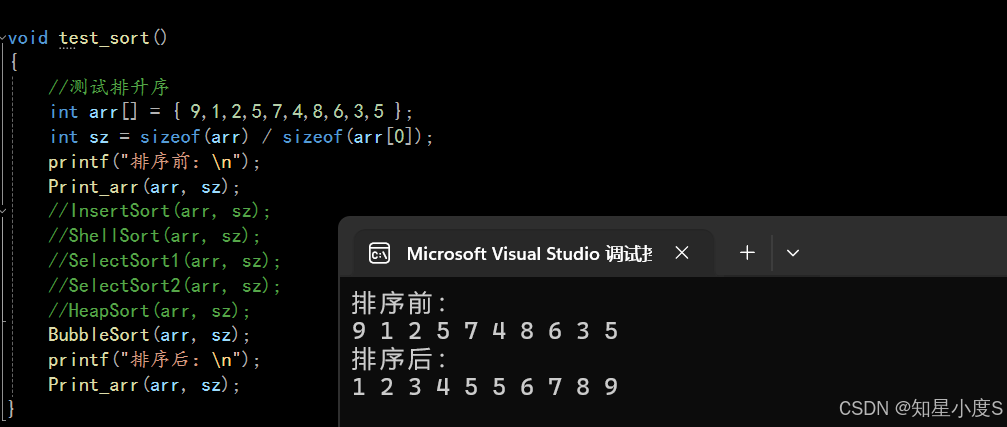Viewport: 1007px width, 427px height.
Task: Open the terminal tab dropdown chevron
Action: pyautogui.click(x=793, y=253)
